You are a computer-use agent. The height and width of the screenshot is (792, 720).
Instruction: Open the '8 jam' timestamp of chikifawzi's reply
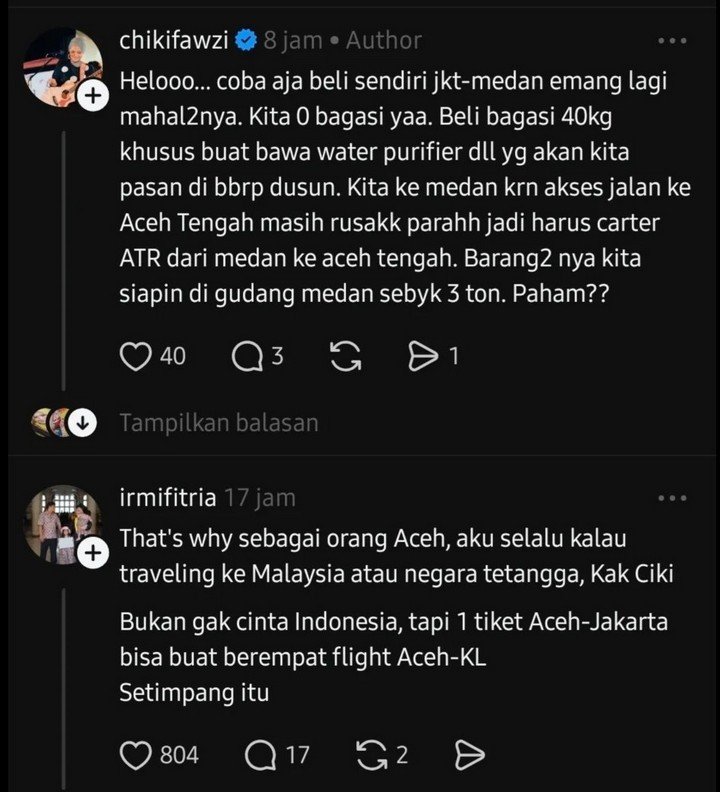[x=293, y=41]
